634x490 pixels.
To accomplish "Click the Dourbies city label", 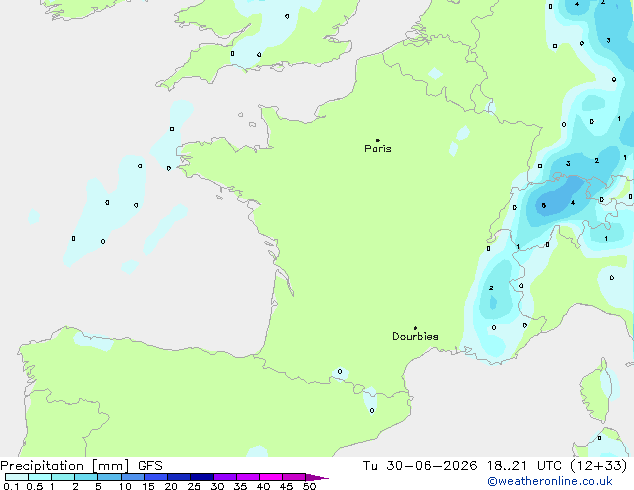I will (415, 336).
